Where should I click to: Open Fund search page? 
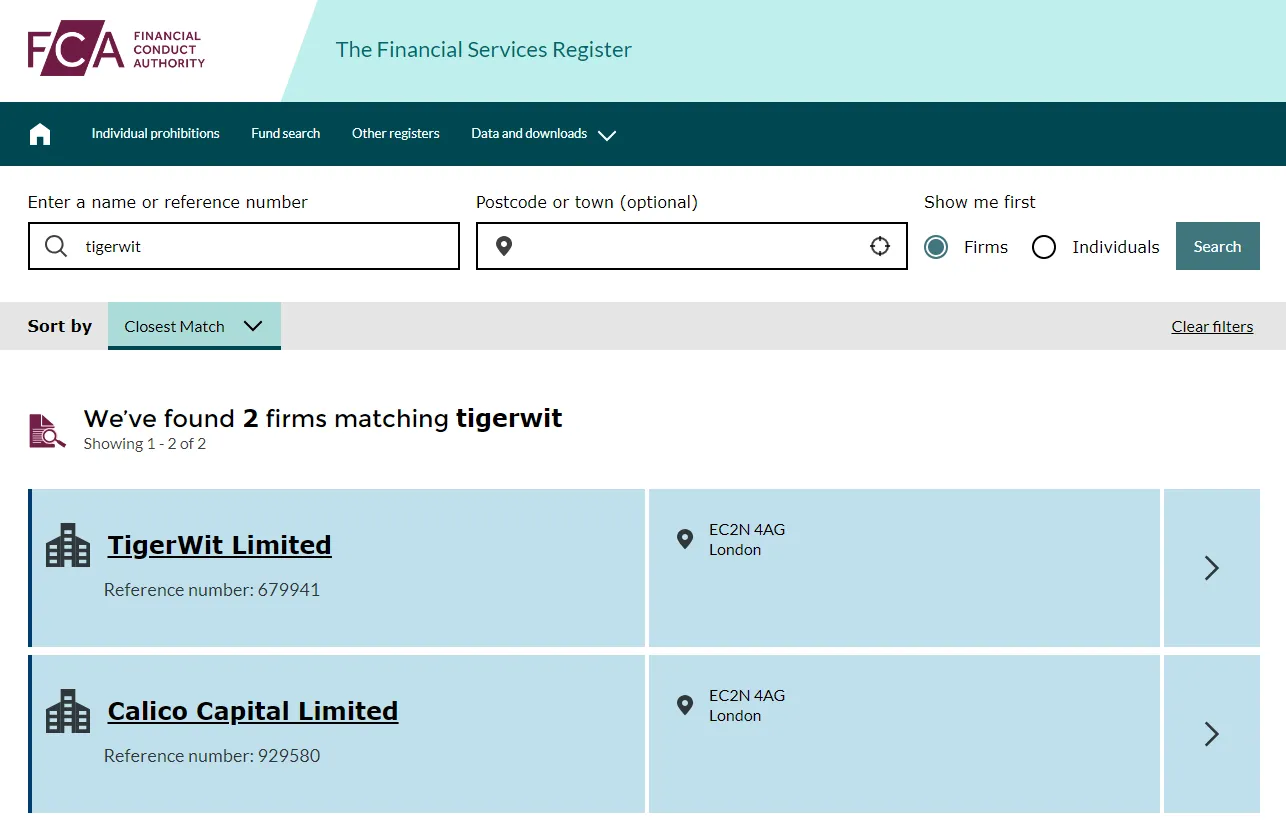pos(286,133)
